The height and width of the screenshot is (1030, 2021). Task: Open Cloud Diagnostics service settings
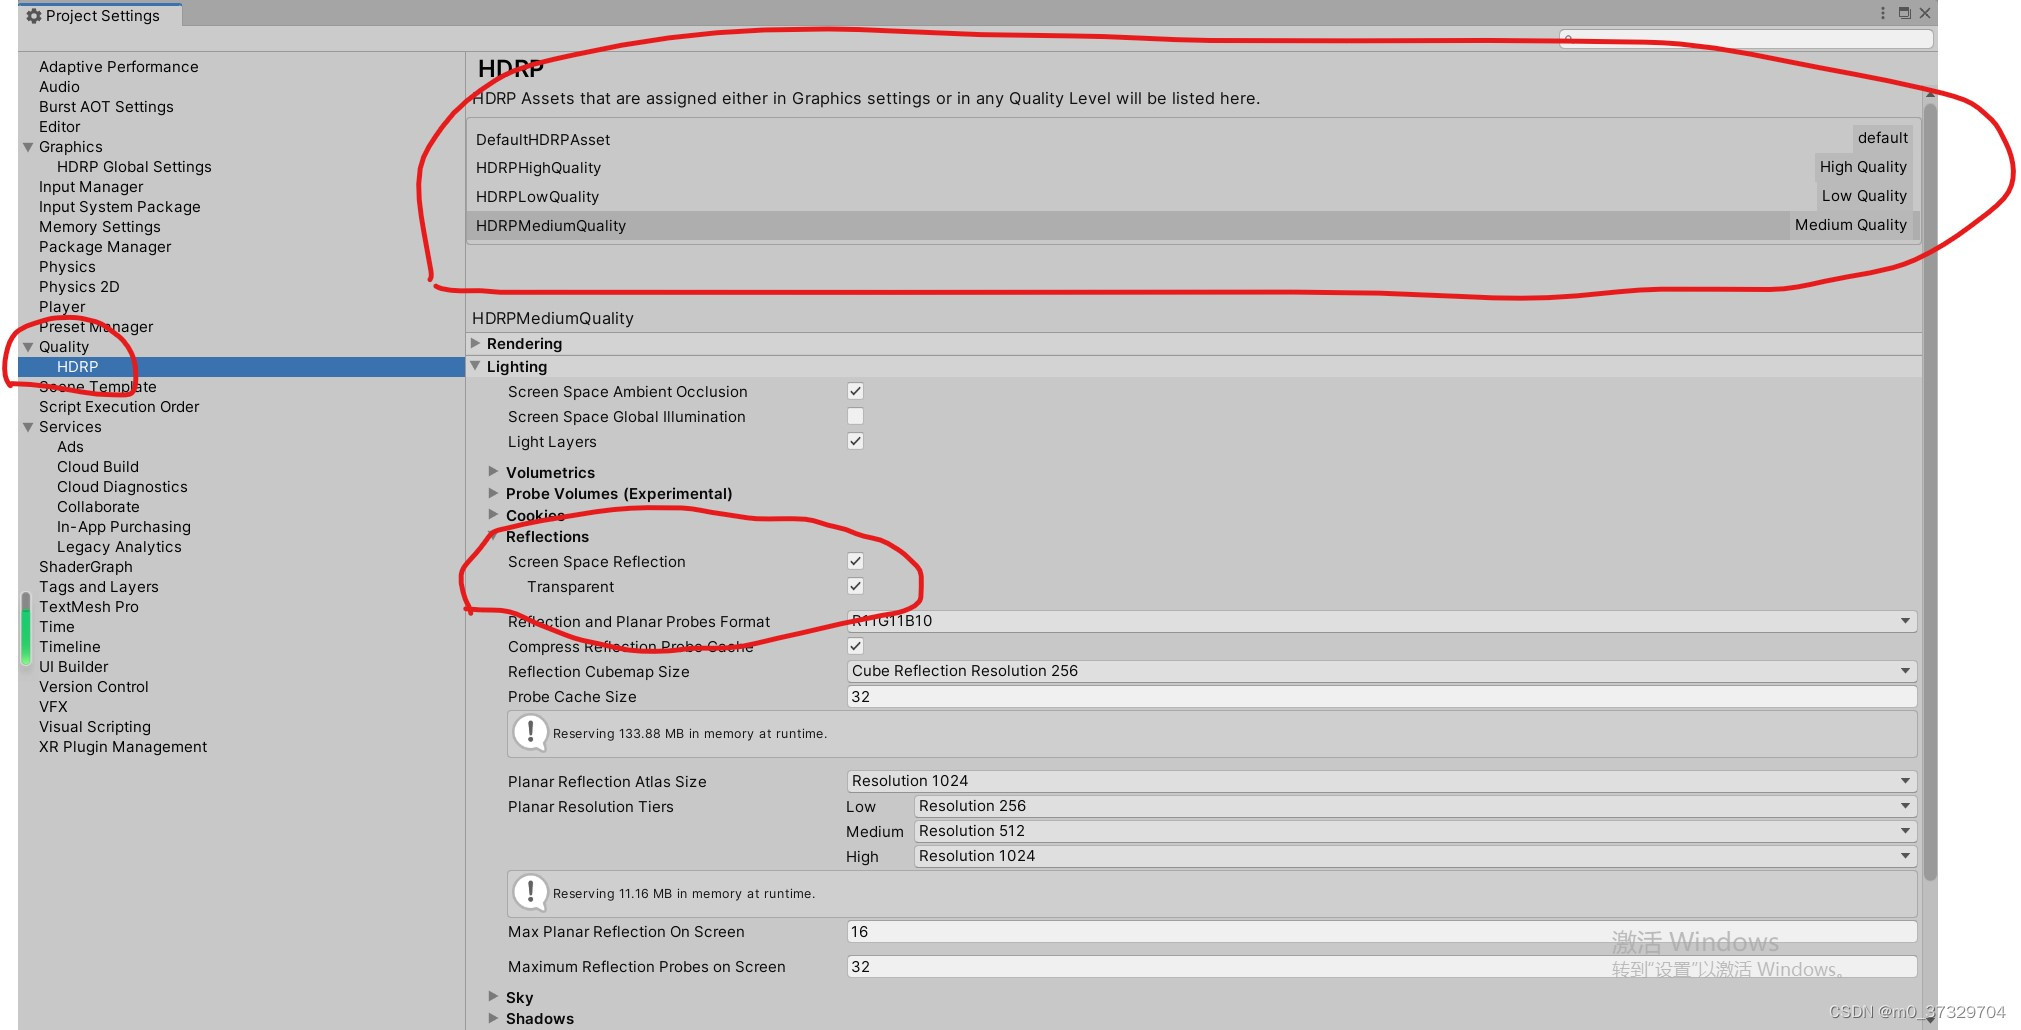pyautogui.click(x=122, y=487)
